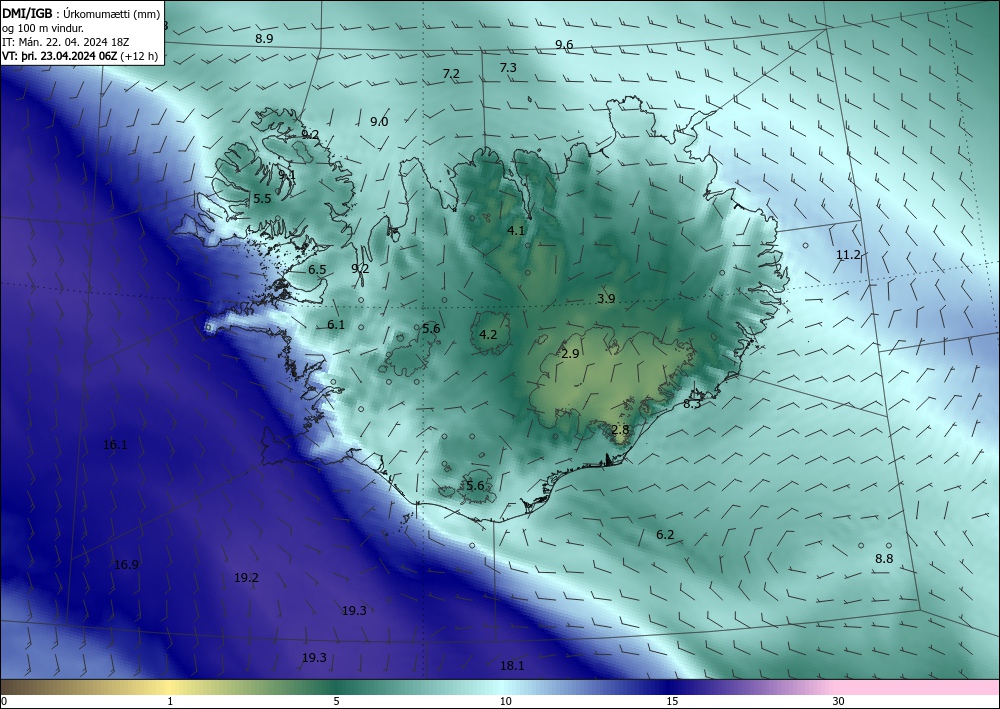This screenshot has height=709, width=1000.
Task: Click the 3.9 value label
Action: coord(606,299)
